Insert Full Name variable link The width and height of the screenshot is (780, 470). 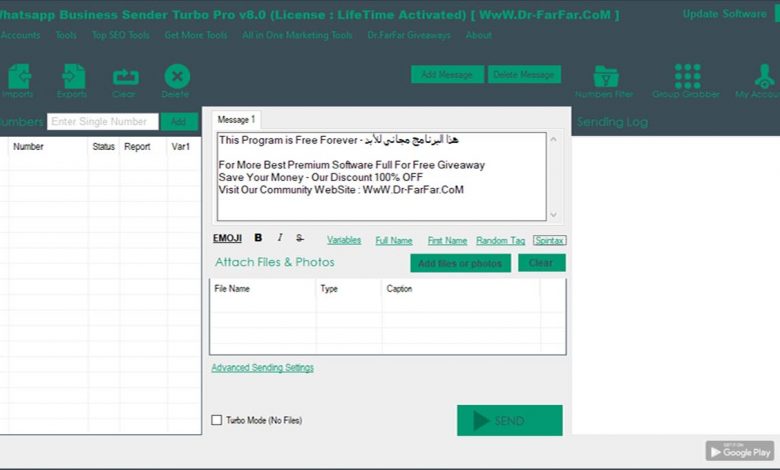pos(394,241)
